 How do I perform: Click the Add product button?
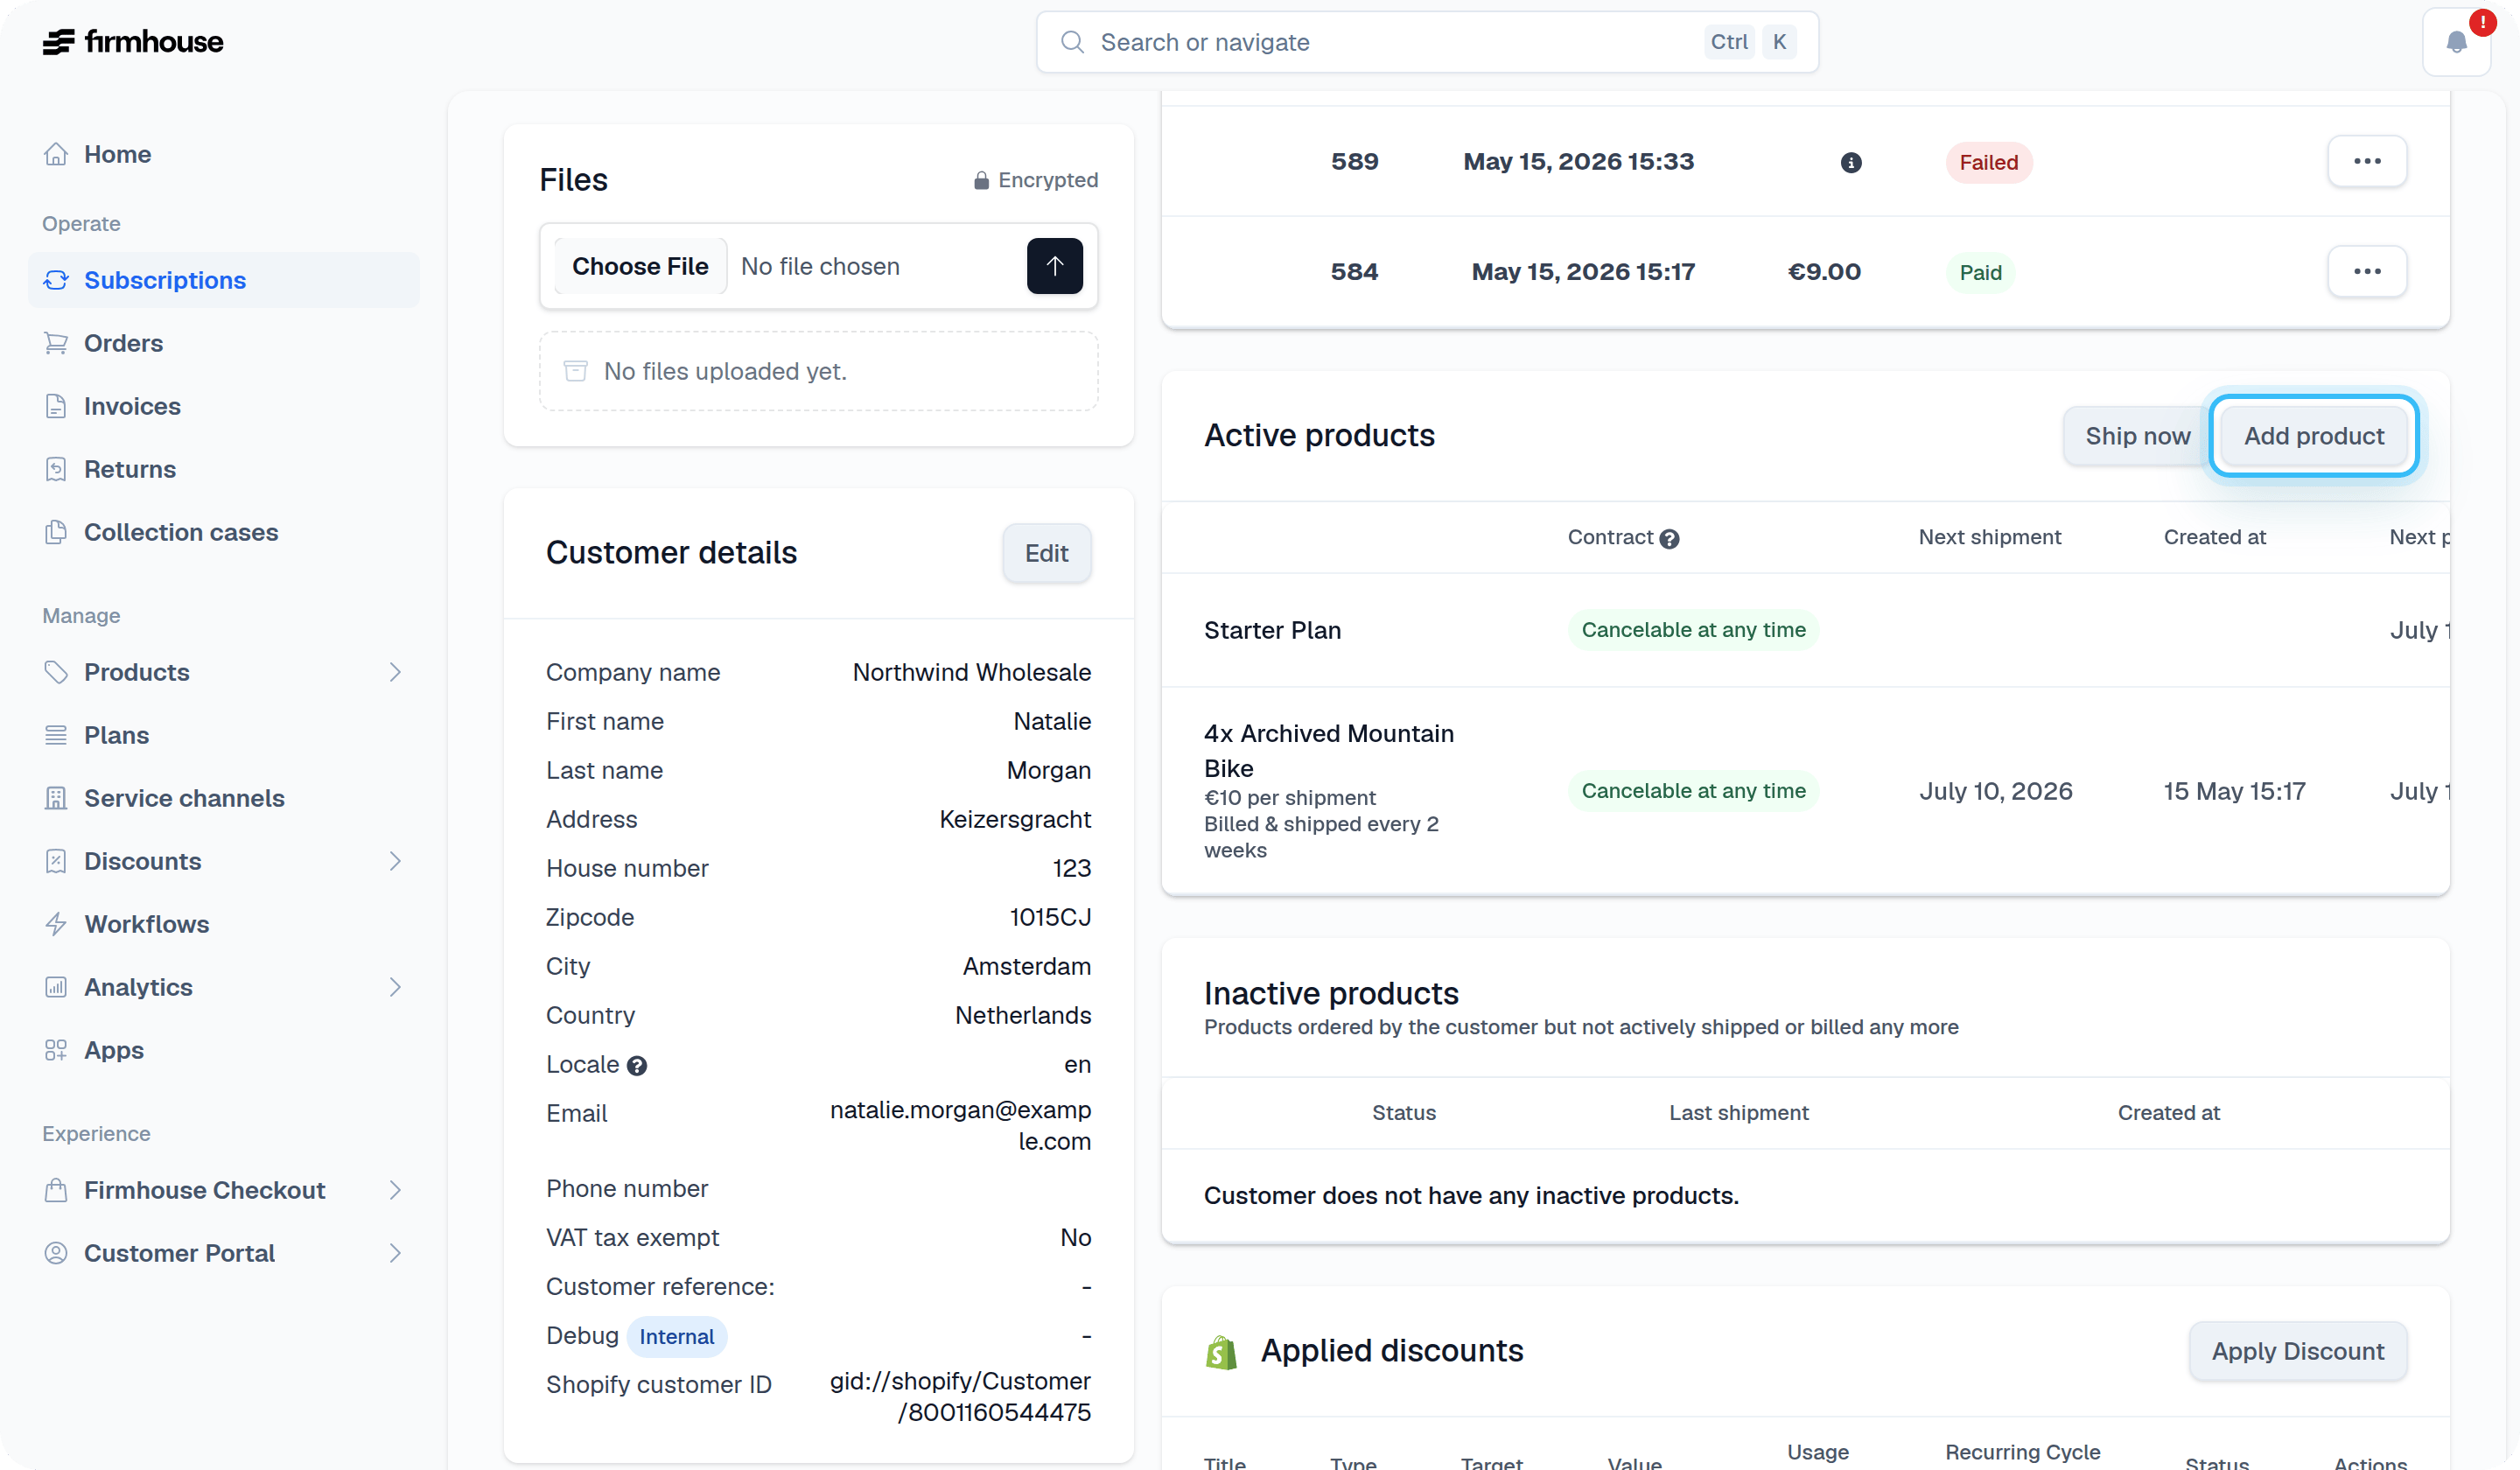[x=2314, y=436]
